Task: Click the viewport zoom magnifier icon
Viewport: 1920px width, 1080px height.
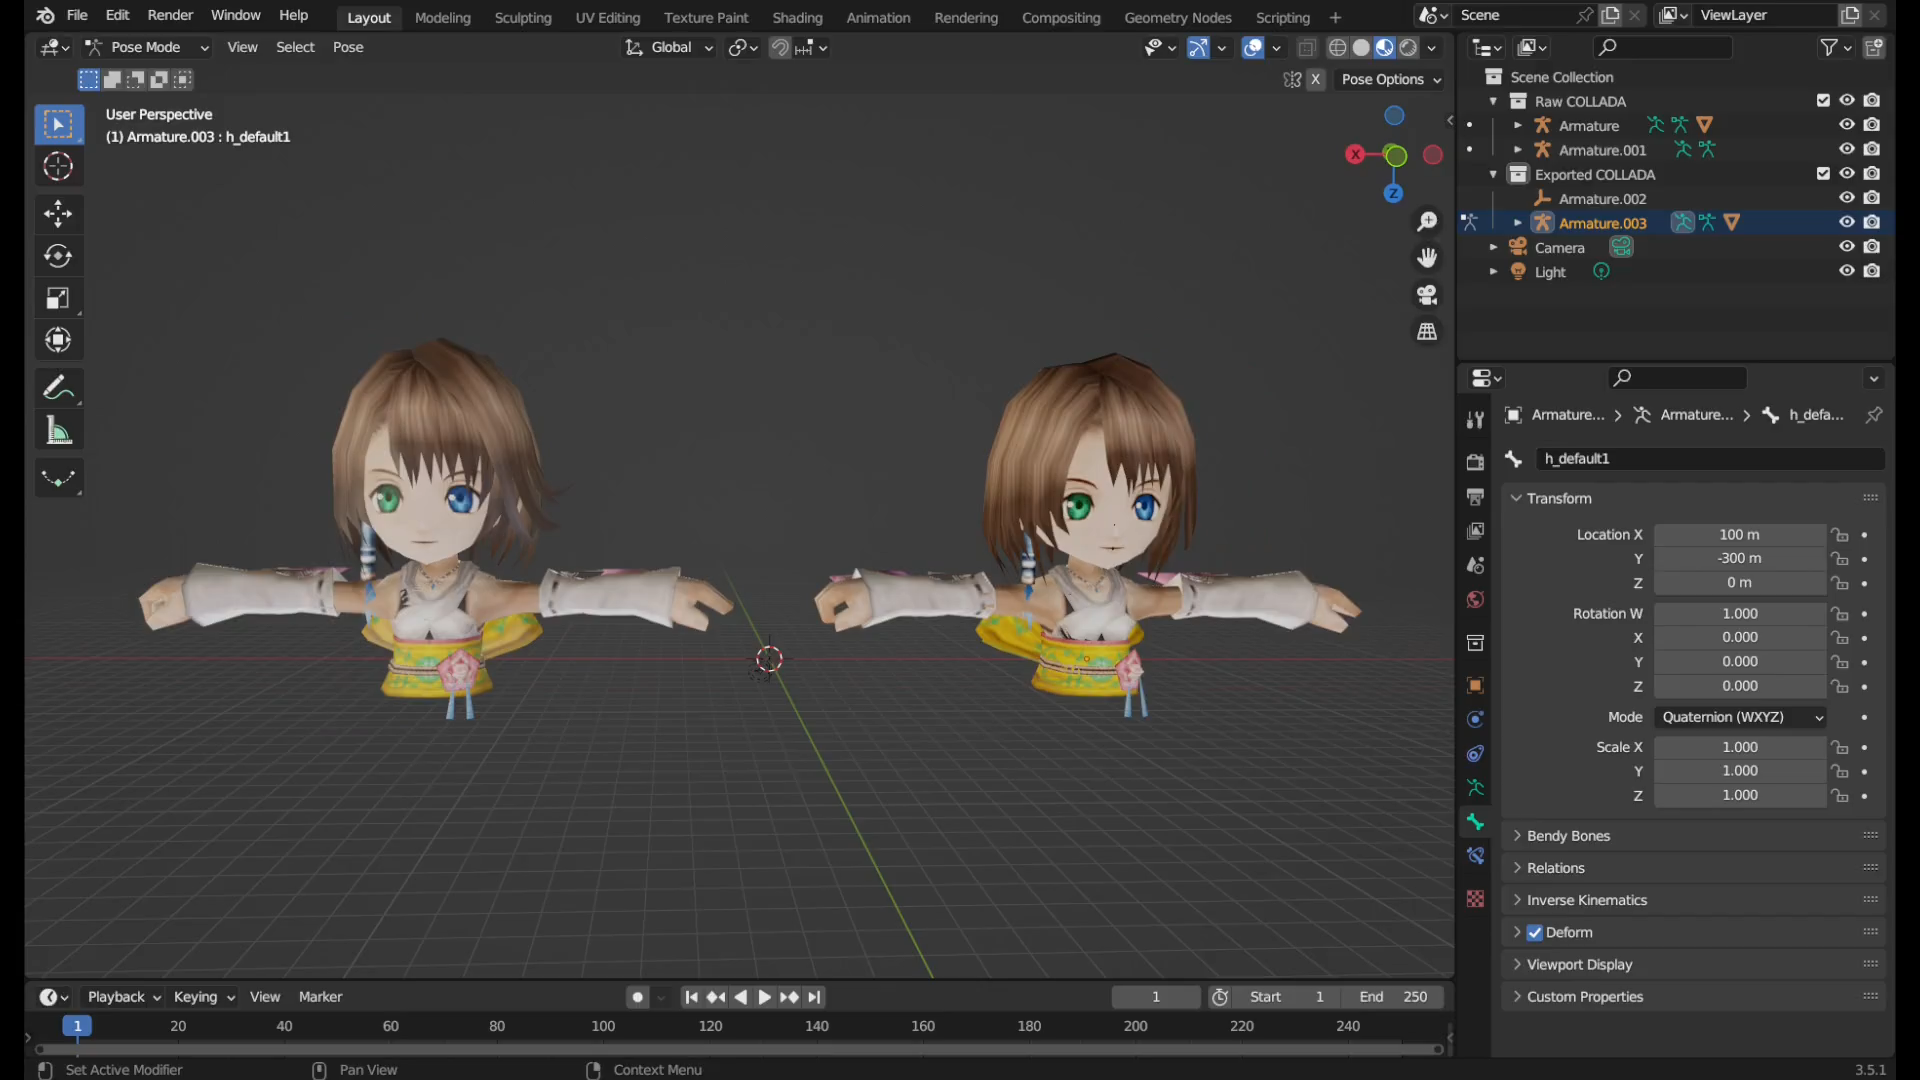Action: (1427, 221)
